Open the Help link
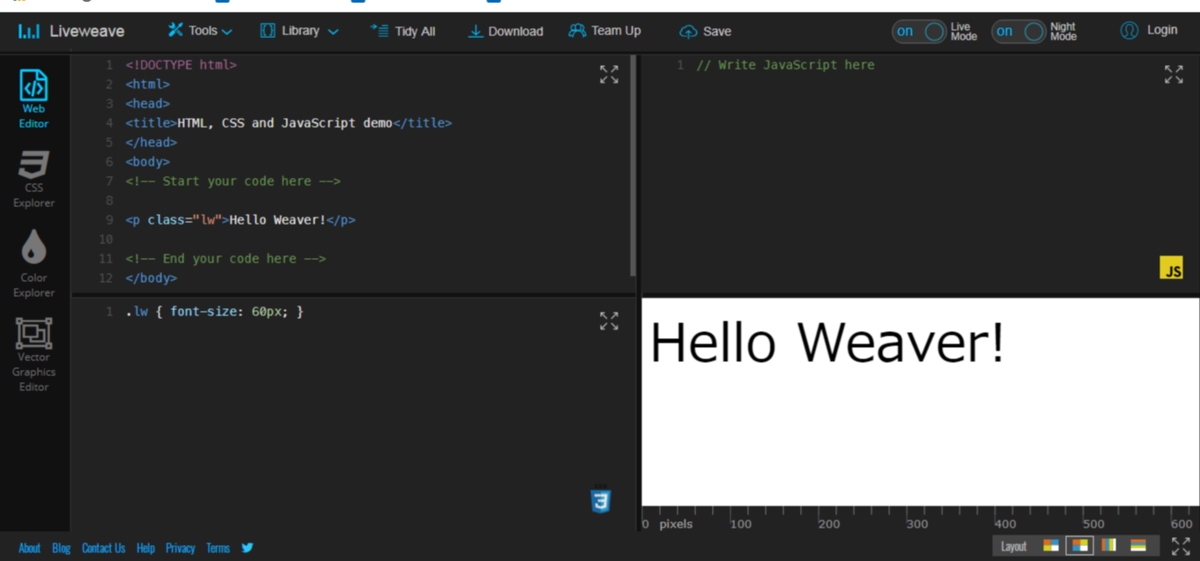The image size is (1200, 561). (x=146, y=548)
